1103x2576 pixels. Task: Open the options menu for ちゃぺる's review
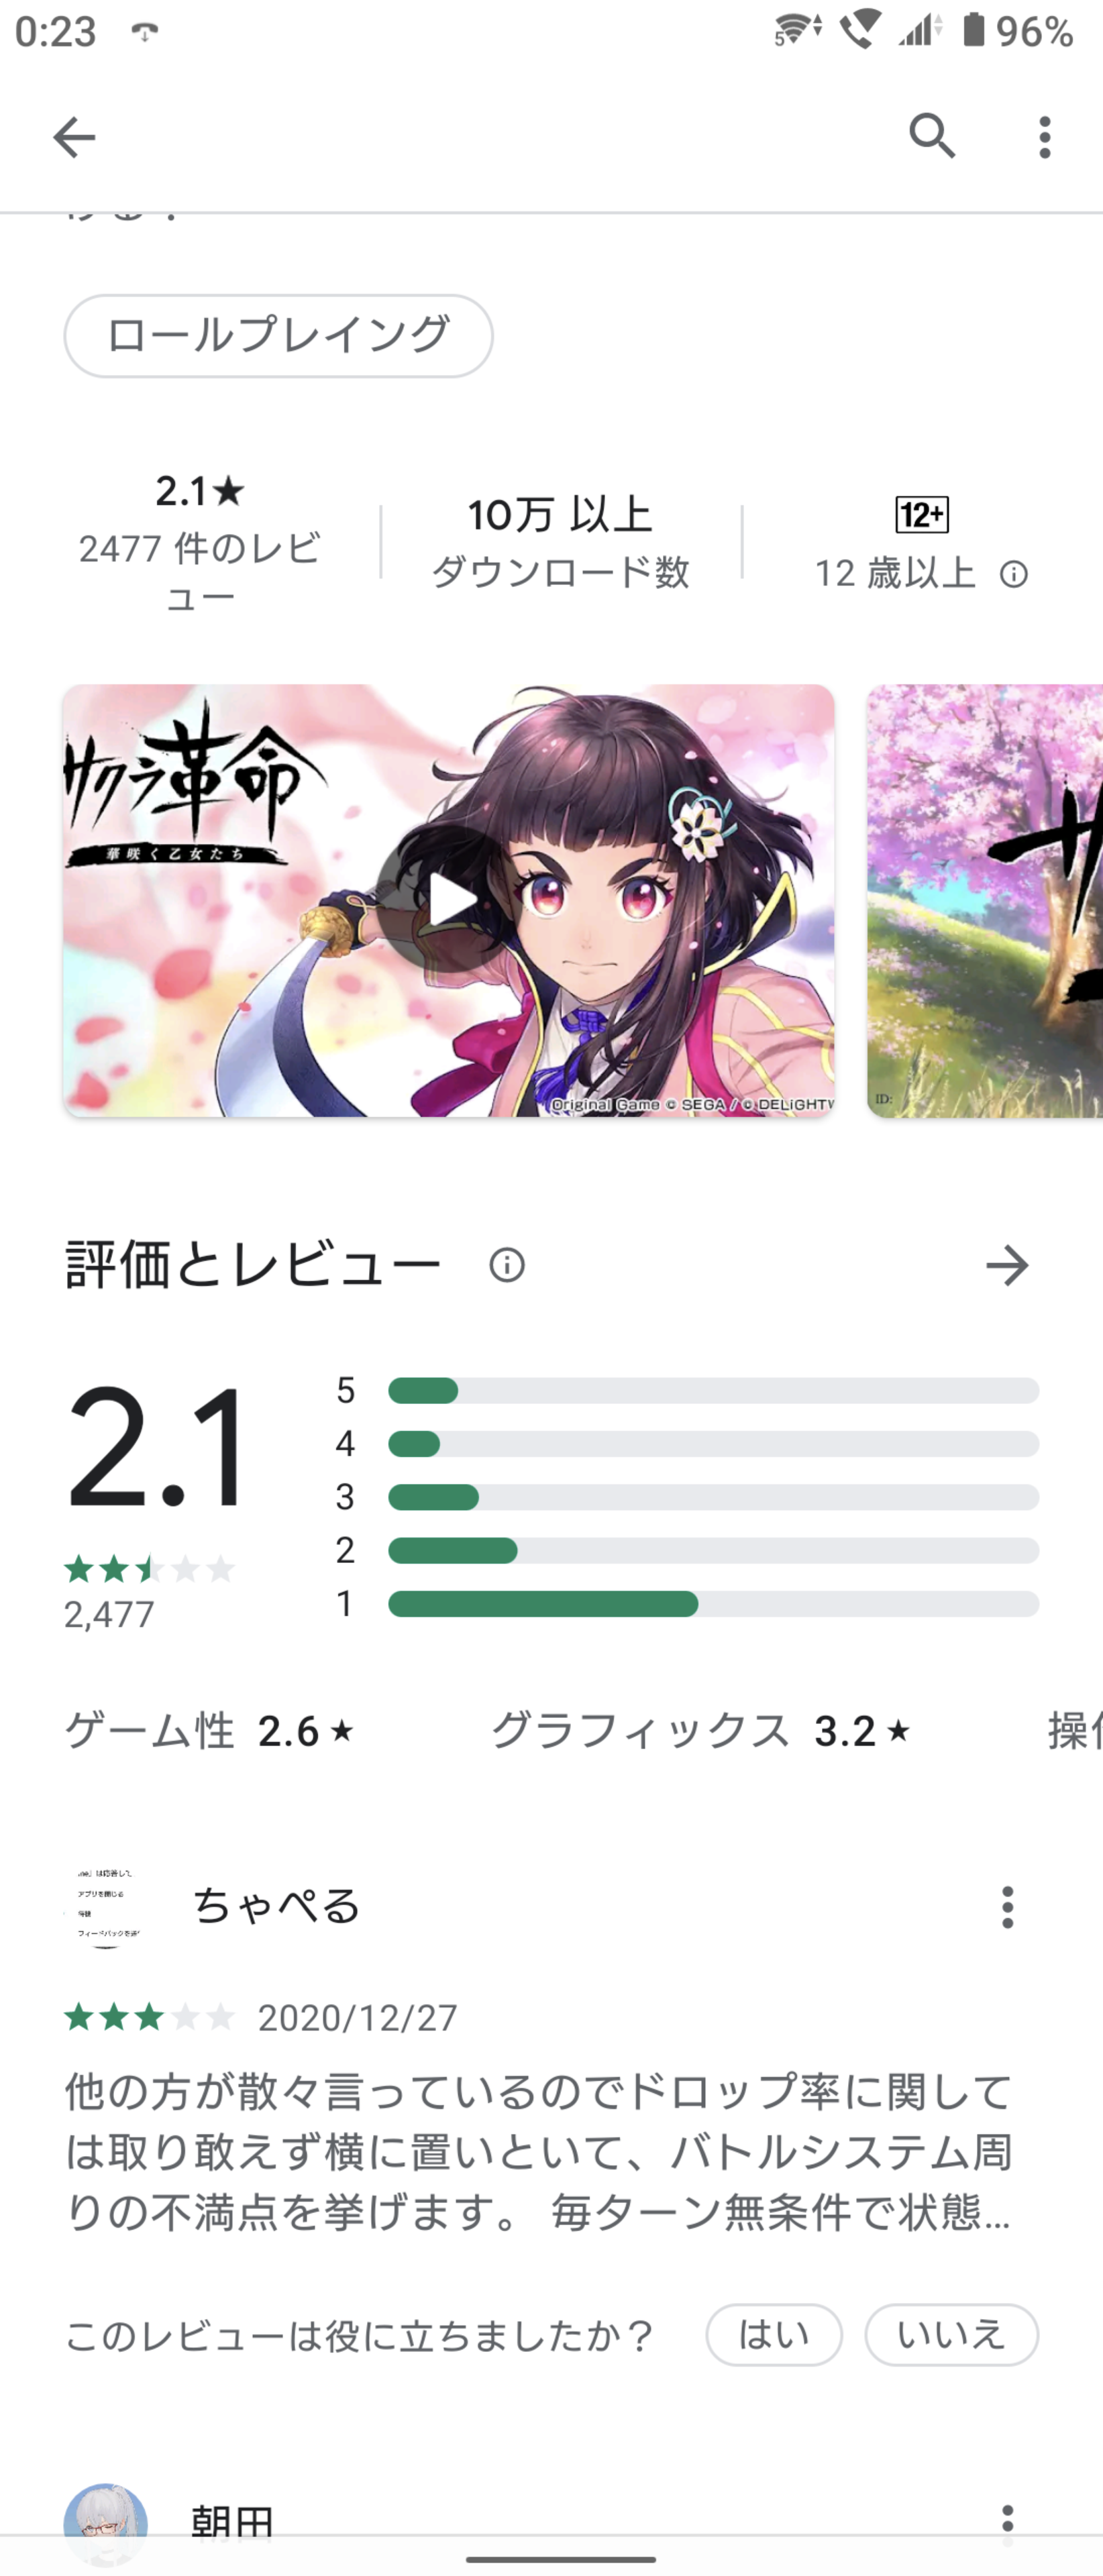(x=1007, y=1907)
